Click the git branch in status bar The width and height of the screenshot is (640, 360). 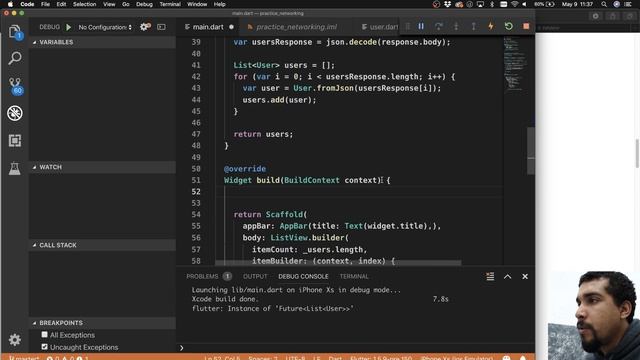tap(24, 358)
